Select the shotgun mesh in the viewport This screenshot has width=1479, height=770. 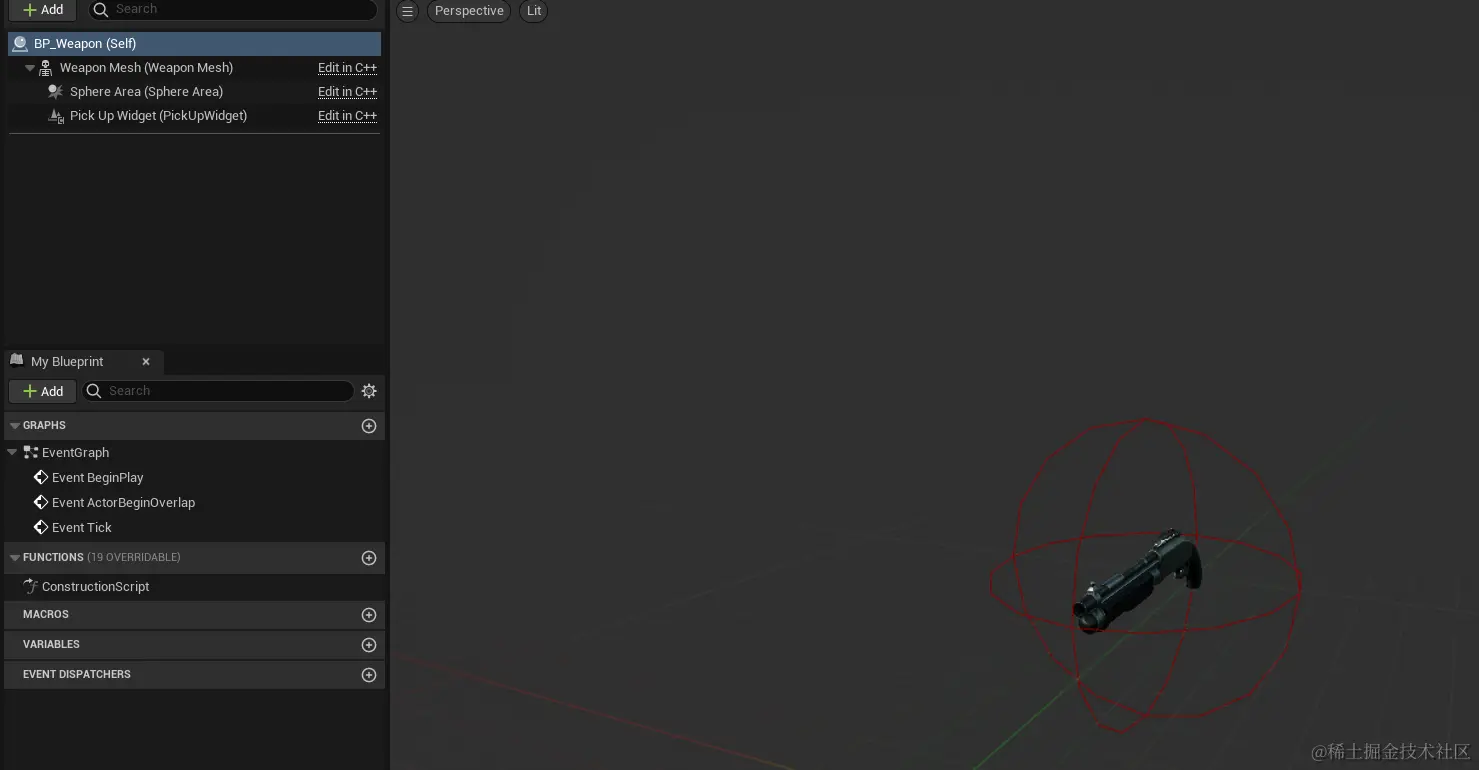pos(1137,582)
